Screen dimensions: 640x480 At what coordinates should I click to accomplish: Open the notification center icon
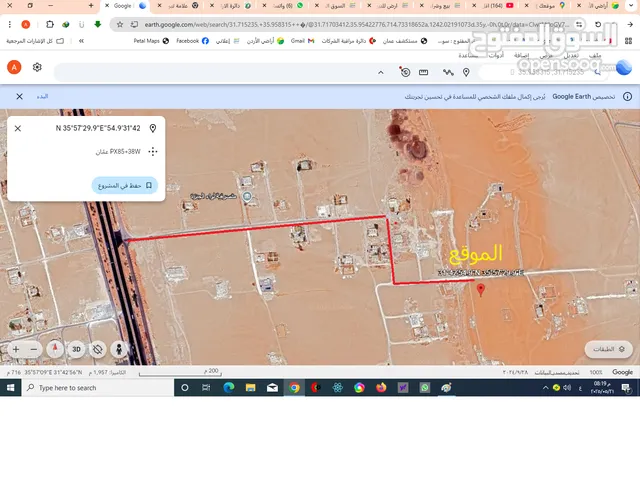point(626,388)
